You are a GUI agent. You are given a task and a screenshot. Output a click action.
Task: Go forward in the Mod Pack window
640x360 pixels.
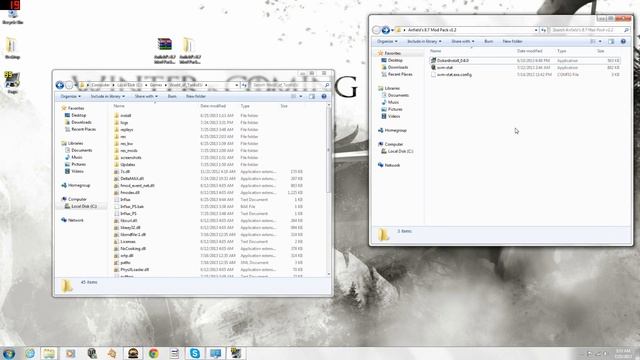385,30
